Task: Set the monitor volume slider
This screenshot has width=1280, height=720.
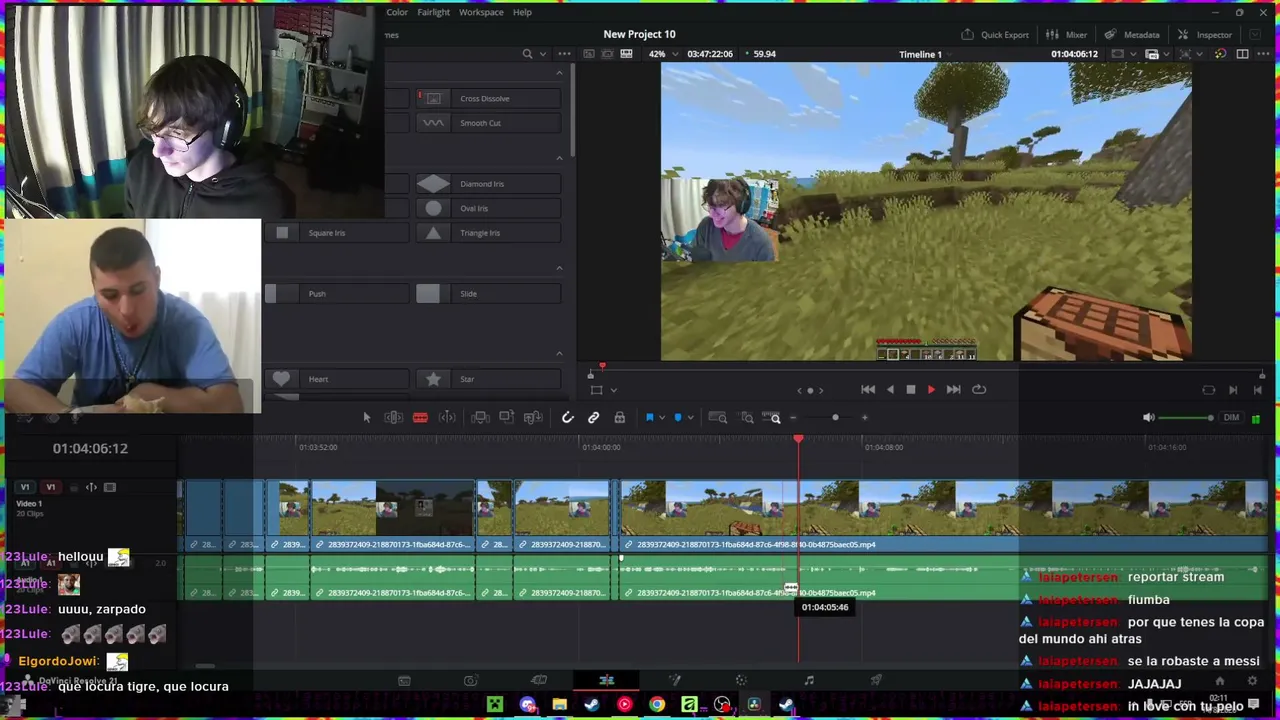Action: pyautogui.click(x=1186, y=418)
